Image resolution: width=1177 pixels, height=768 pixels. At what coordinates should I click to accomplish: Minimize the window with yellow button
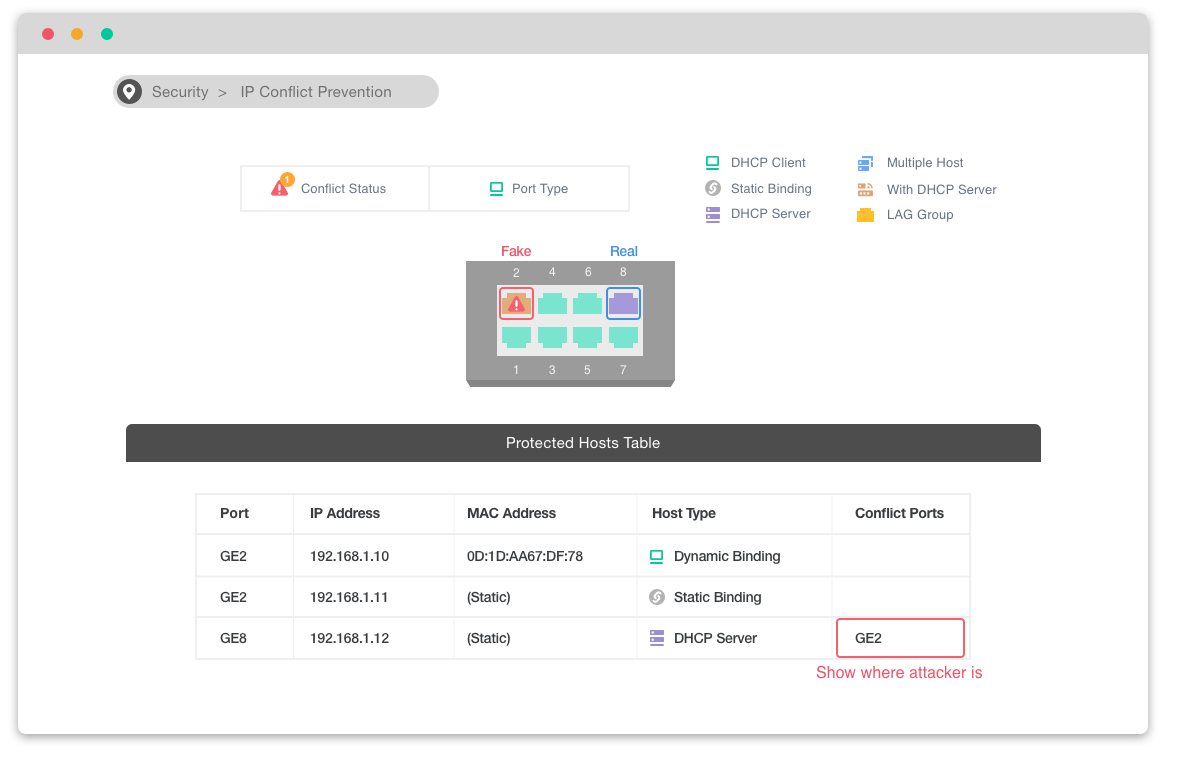point(77,34)
